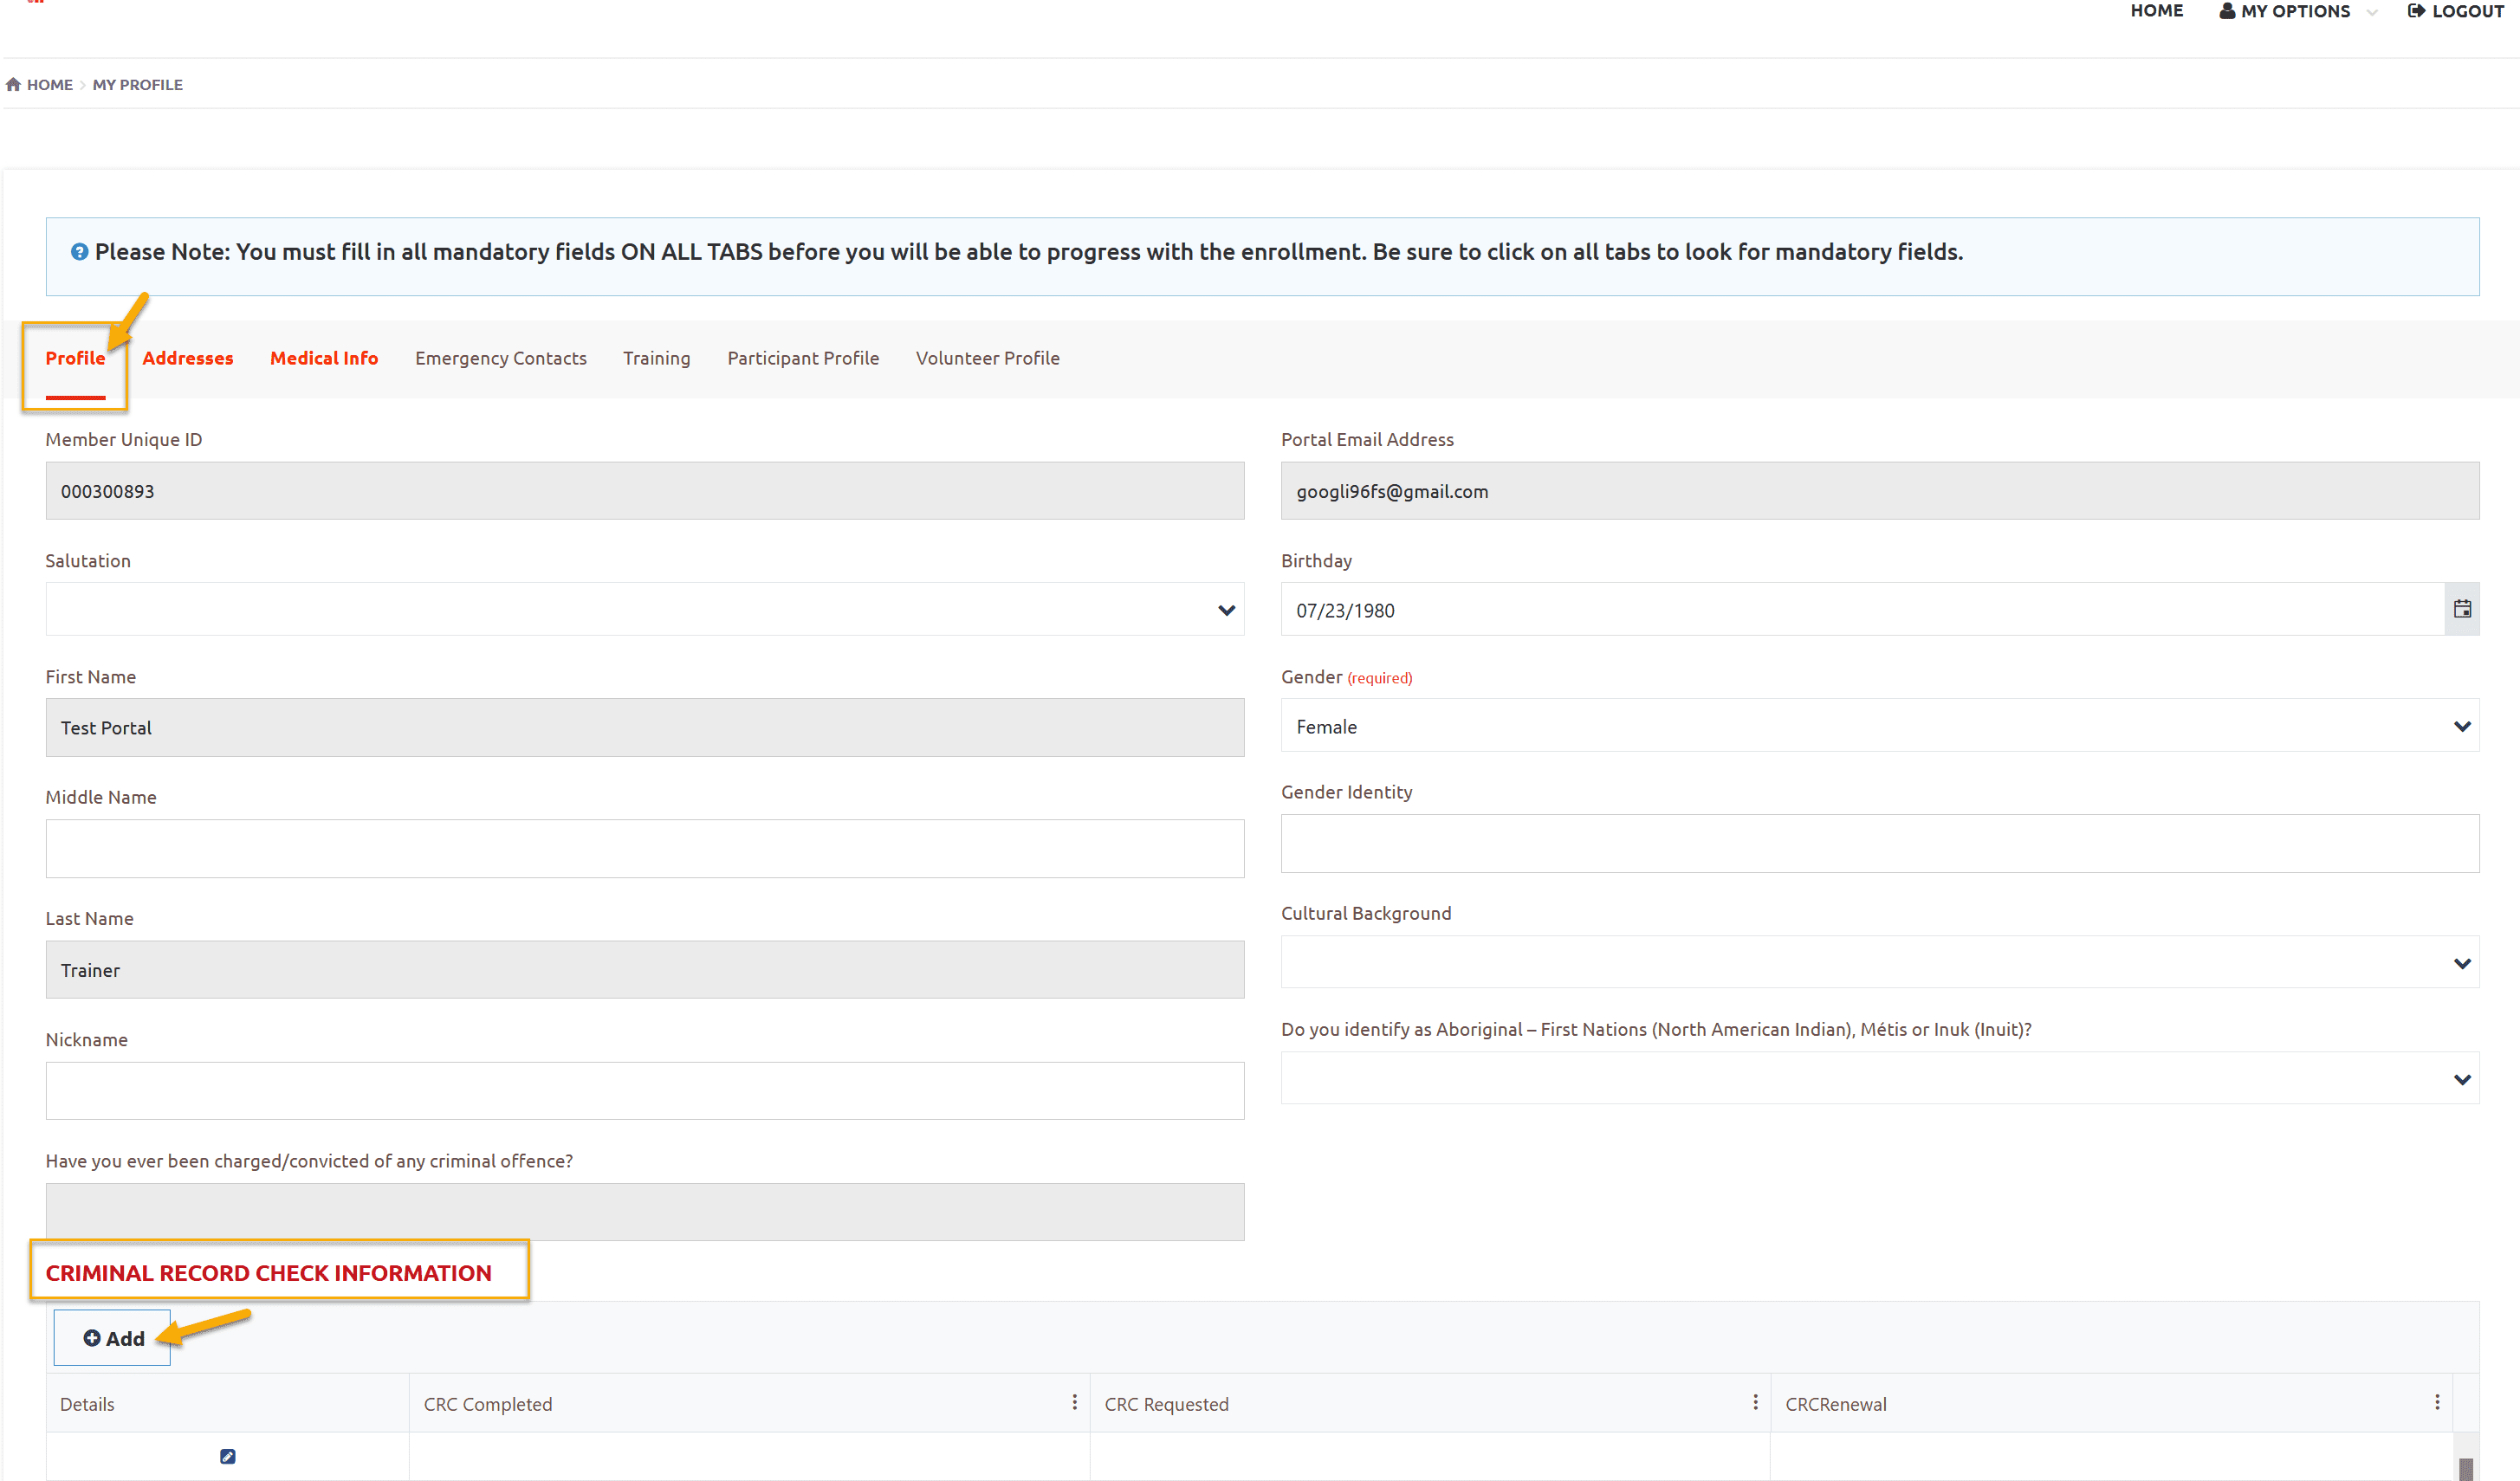The width and height of the screenshot is (2520, 1481).
Task: Open the Participant Profile tab
Action: pyautogui.click(x=803, y=358)
